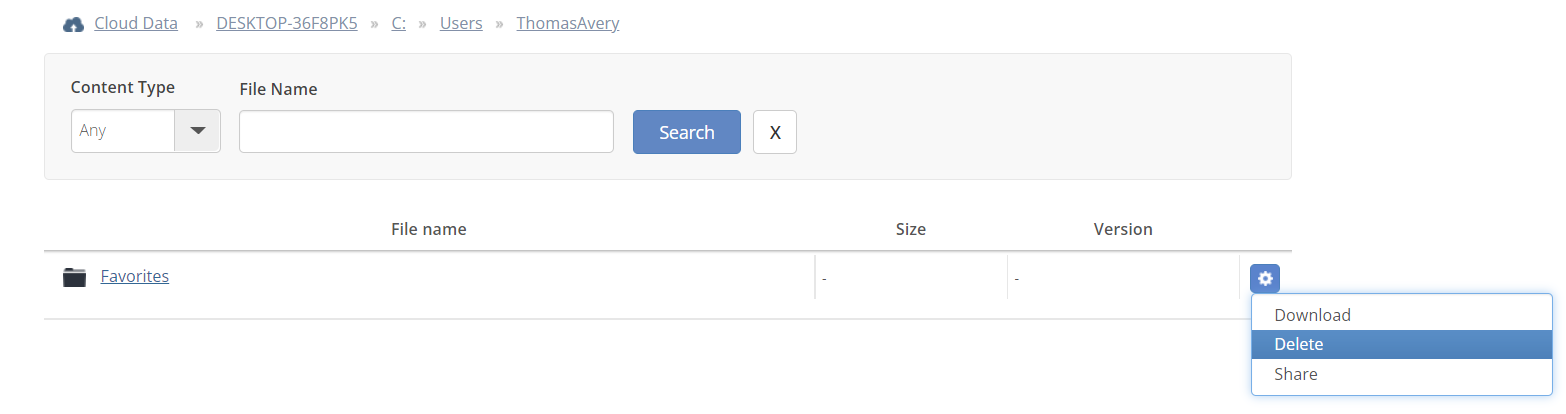Open the DESKTOP-36F8PK5 breadcrumb link
Screen dimensions: 1566x414
pos(287,23)
